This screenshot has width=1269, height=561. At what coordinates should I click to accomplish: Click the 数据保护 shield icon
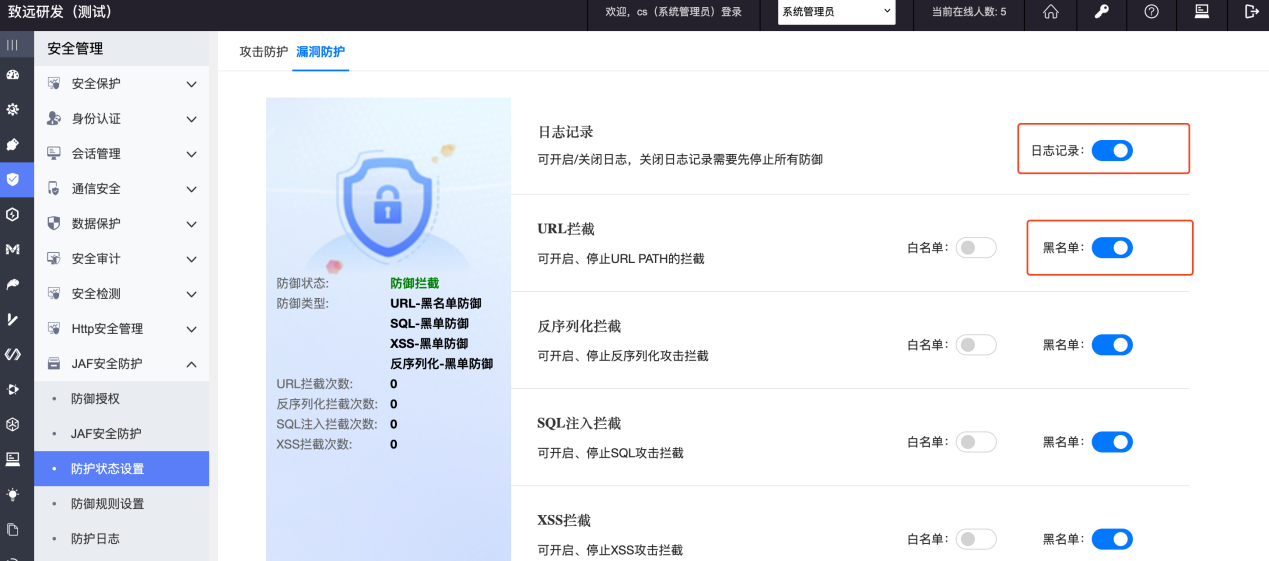[54, 224]
